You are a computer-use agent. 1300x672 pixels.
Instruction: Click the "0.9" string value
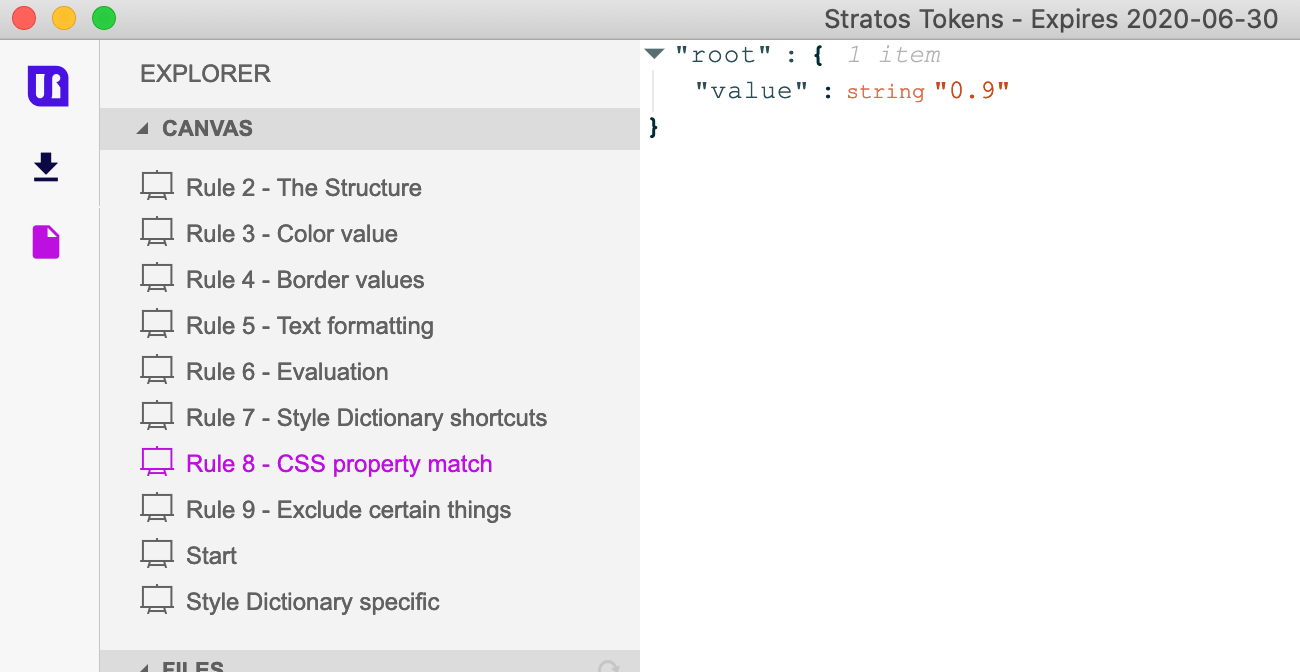click(972, 91)
